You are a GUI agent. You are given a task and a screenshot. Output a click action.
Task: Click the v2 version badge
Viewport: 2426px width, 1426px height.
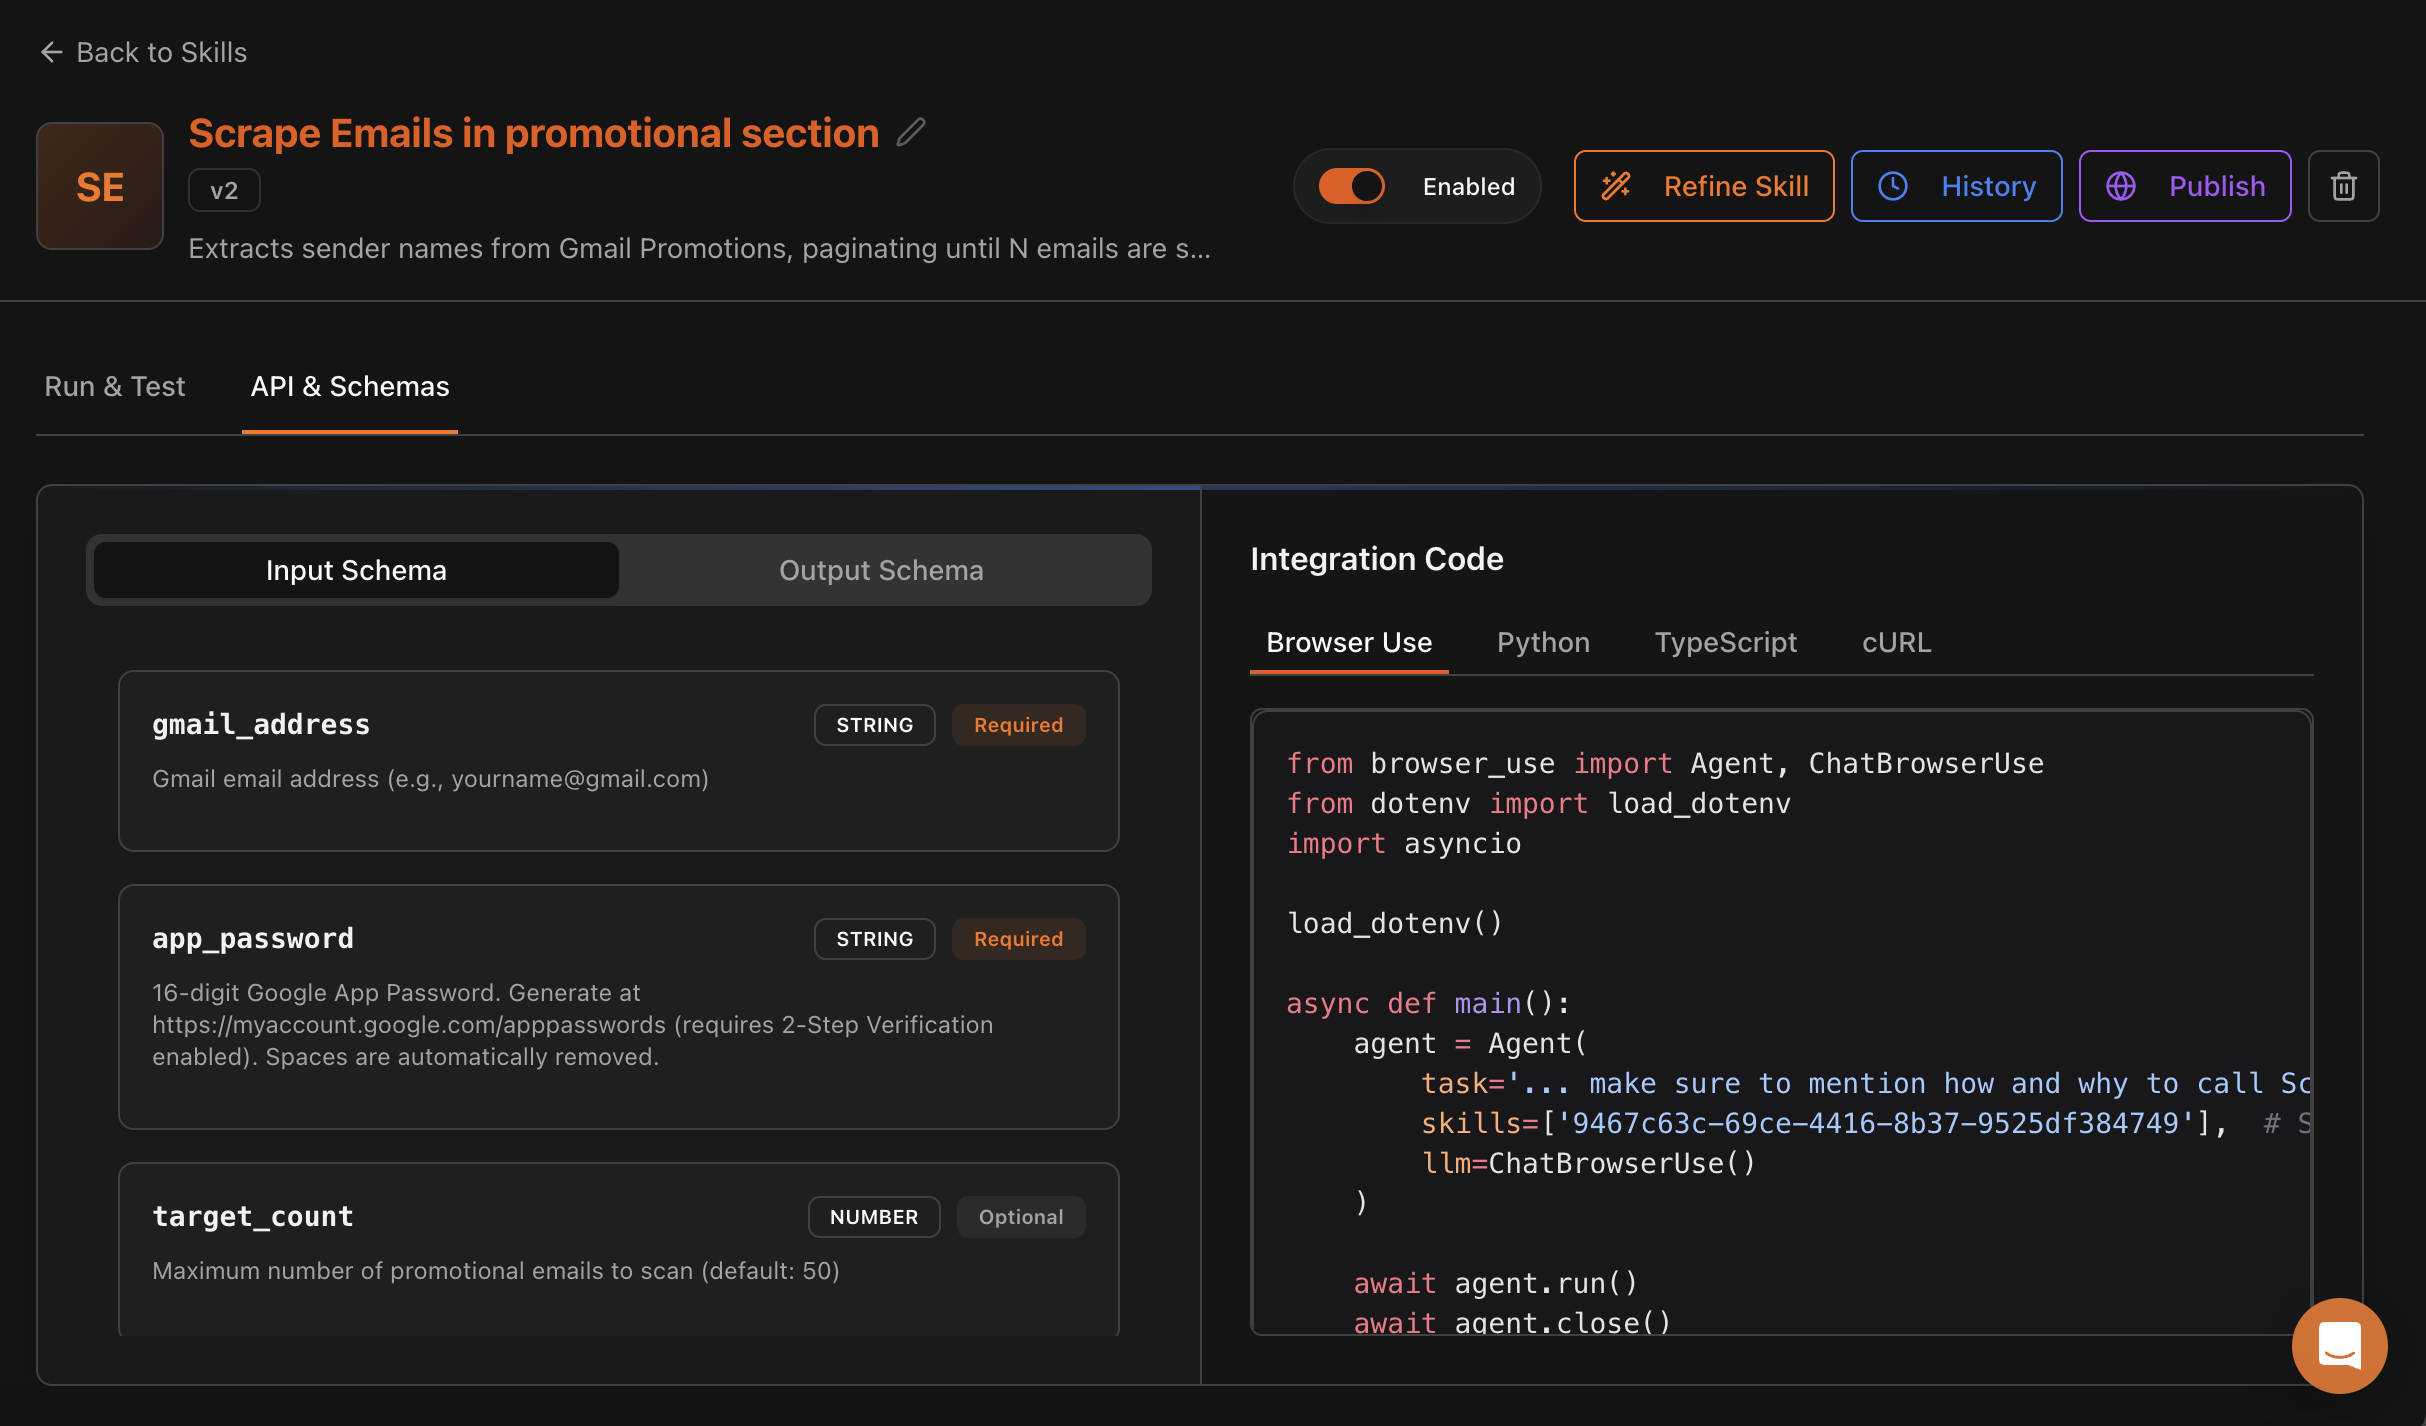pos(224,190)
